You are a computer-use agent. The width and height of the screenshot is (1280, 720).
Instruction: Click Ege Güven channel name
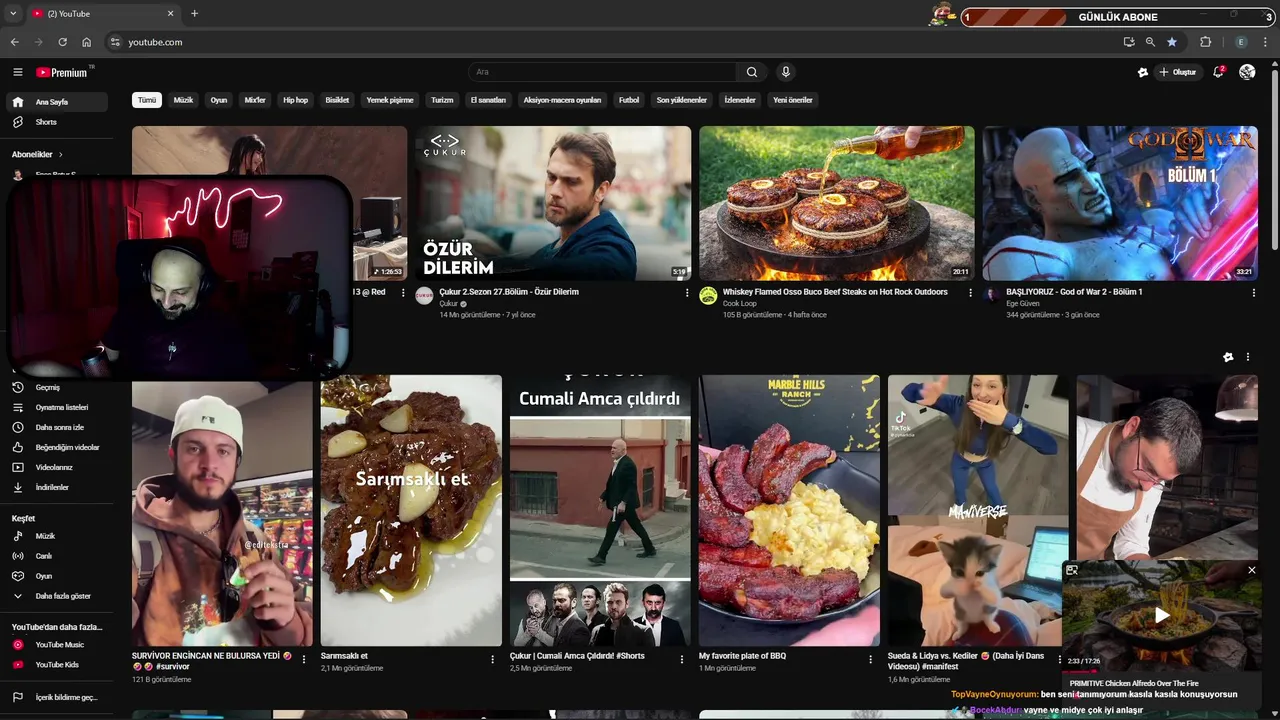tap(1023, 304)
